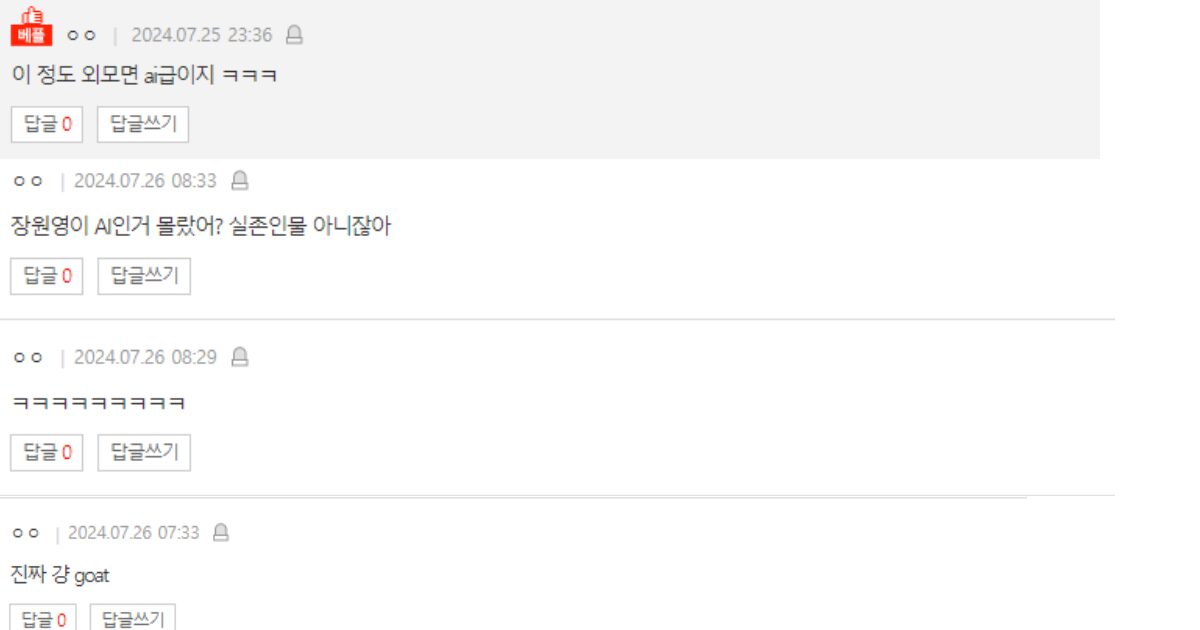1200x630 pixels.
Task: Open 답글 0 replies under the ai급이지 comment
Action: 47,125
